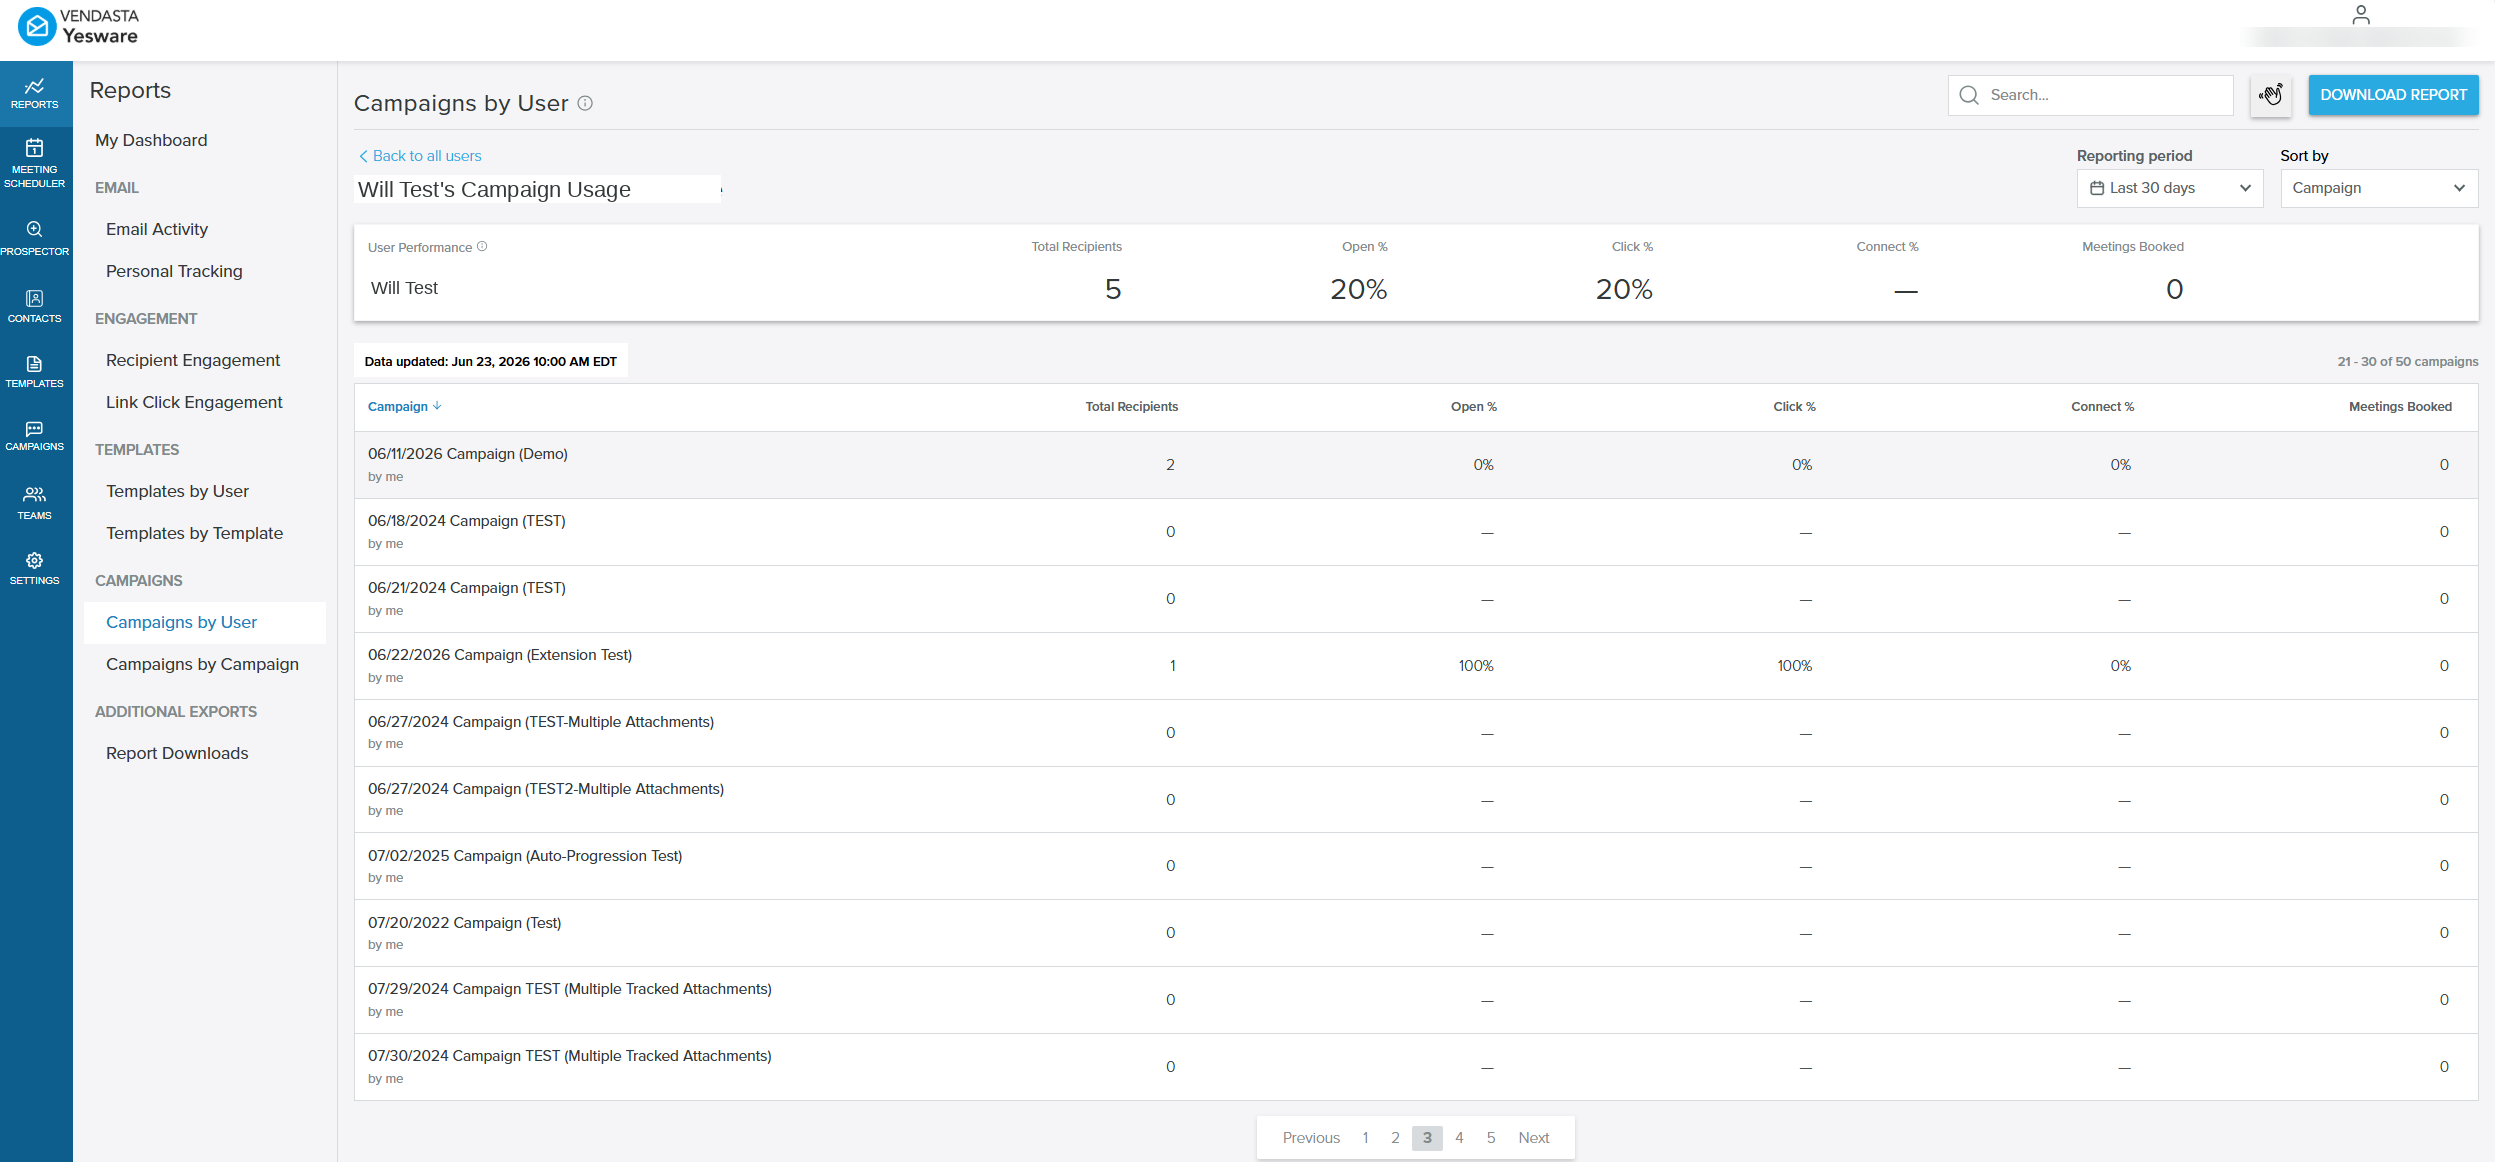
Task: Click the Vendasta Yesware logo
Action: (79, 27)
